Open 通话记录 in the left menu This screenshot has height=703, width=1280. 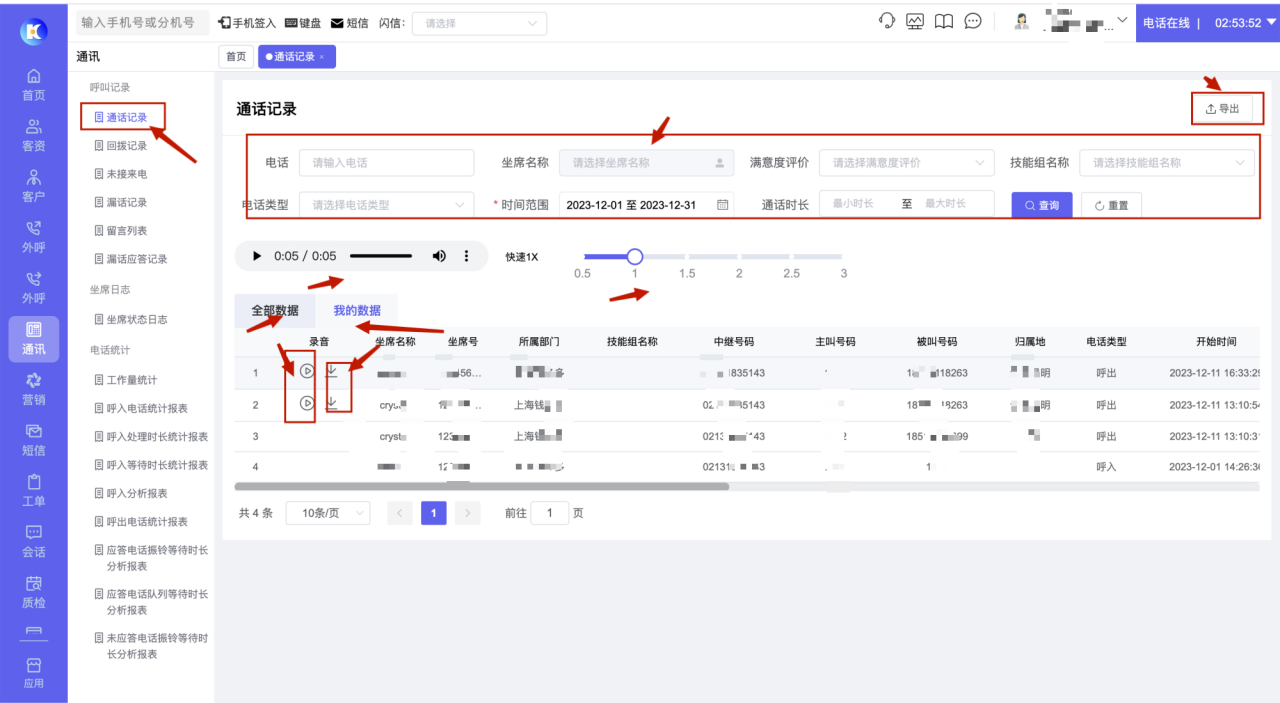[122, 117]
